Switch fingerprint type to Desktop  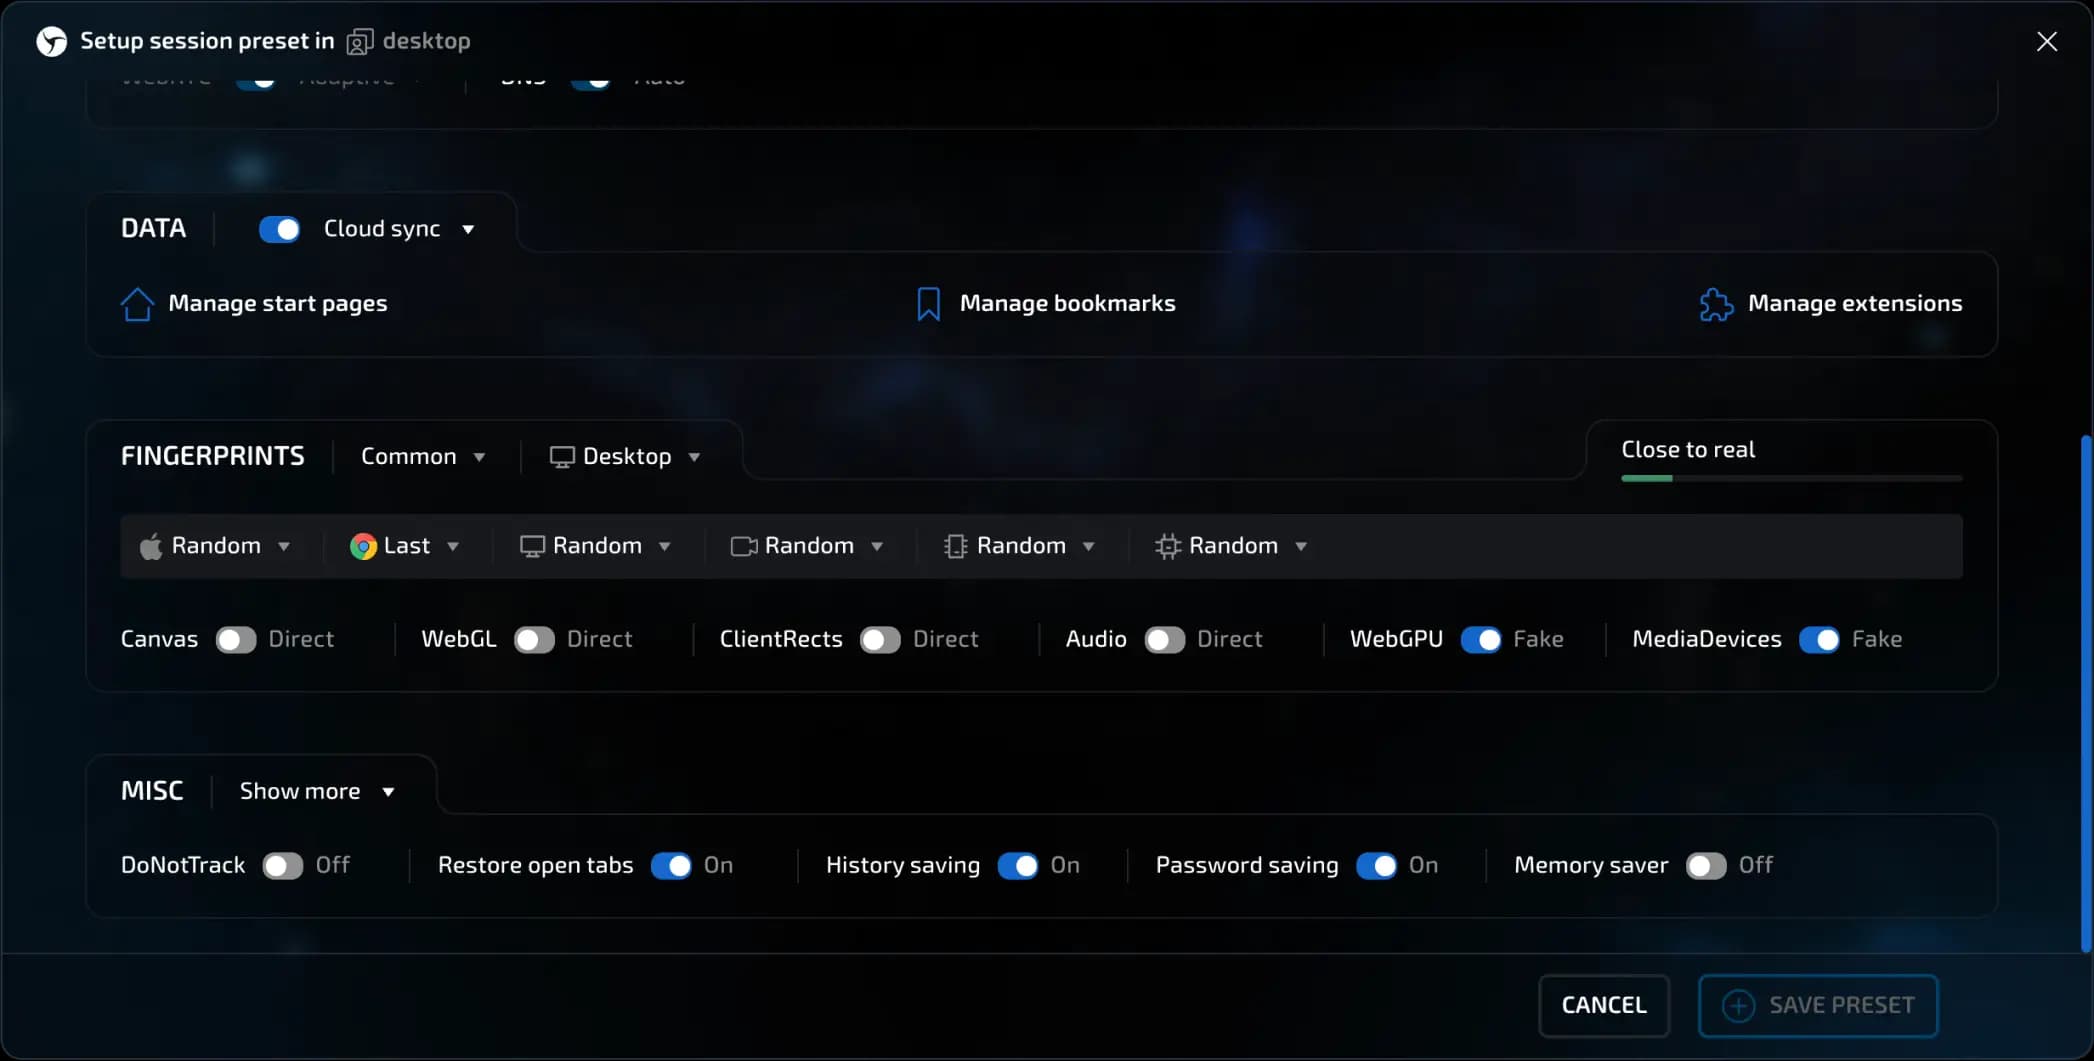coord(626,456)
